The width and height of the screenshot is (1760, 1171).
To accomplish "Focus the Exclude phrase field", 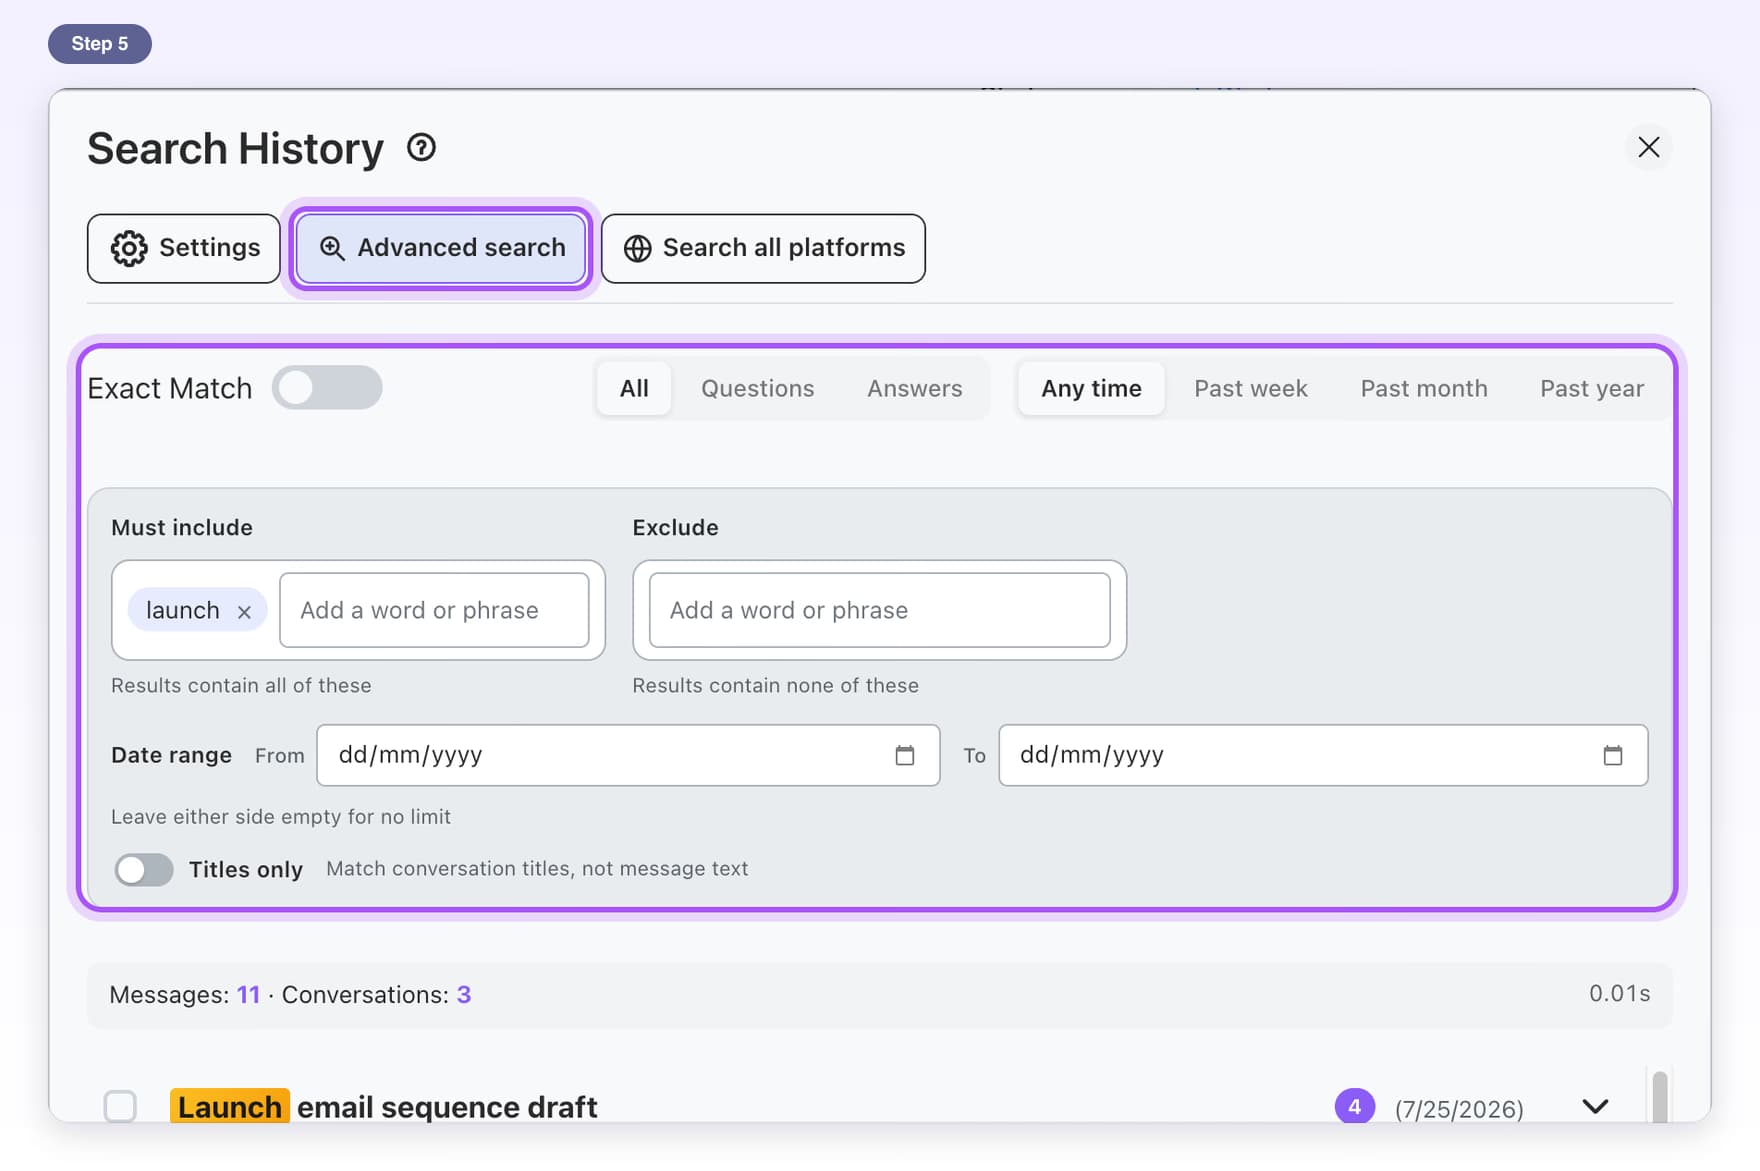I will (879, 610).
